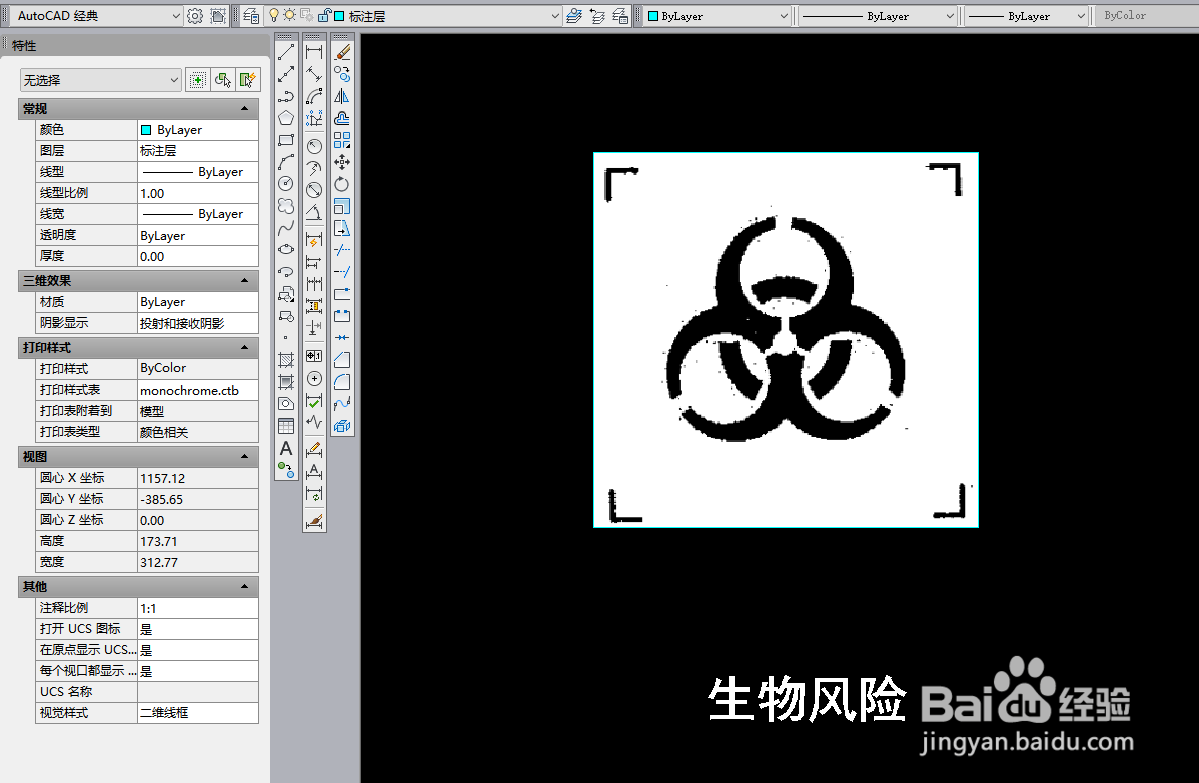Activate the Quick Dimension tool
1199x783 pixels.
(314, 240)
